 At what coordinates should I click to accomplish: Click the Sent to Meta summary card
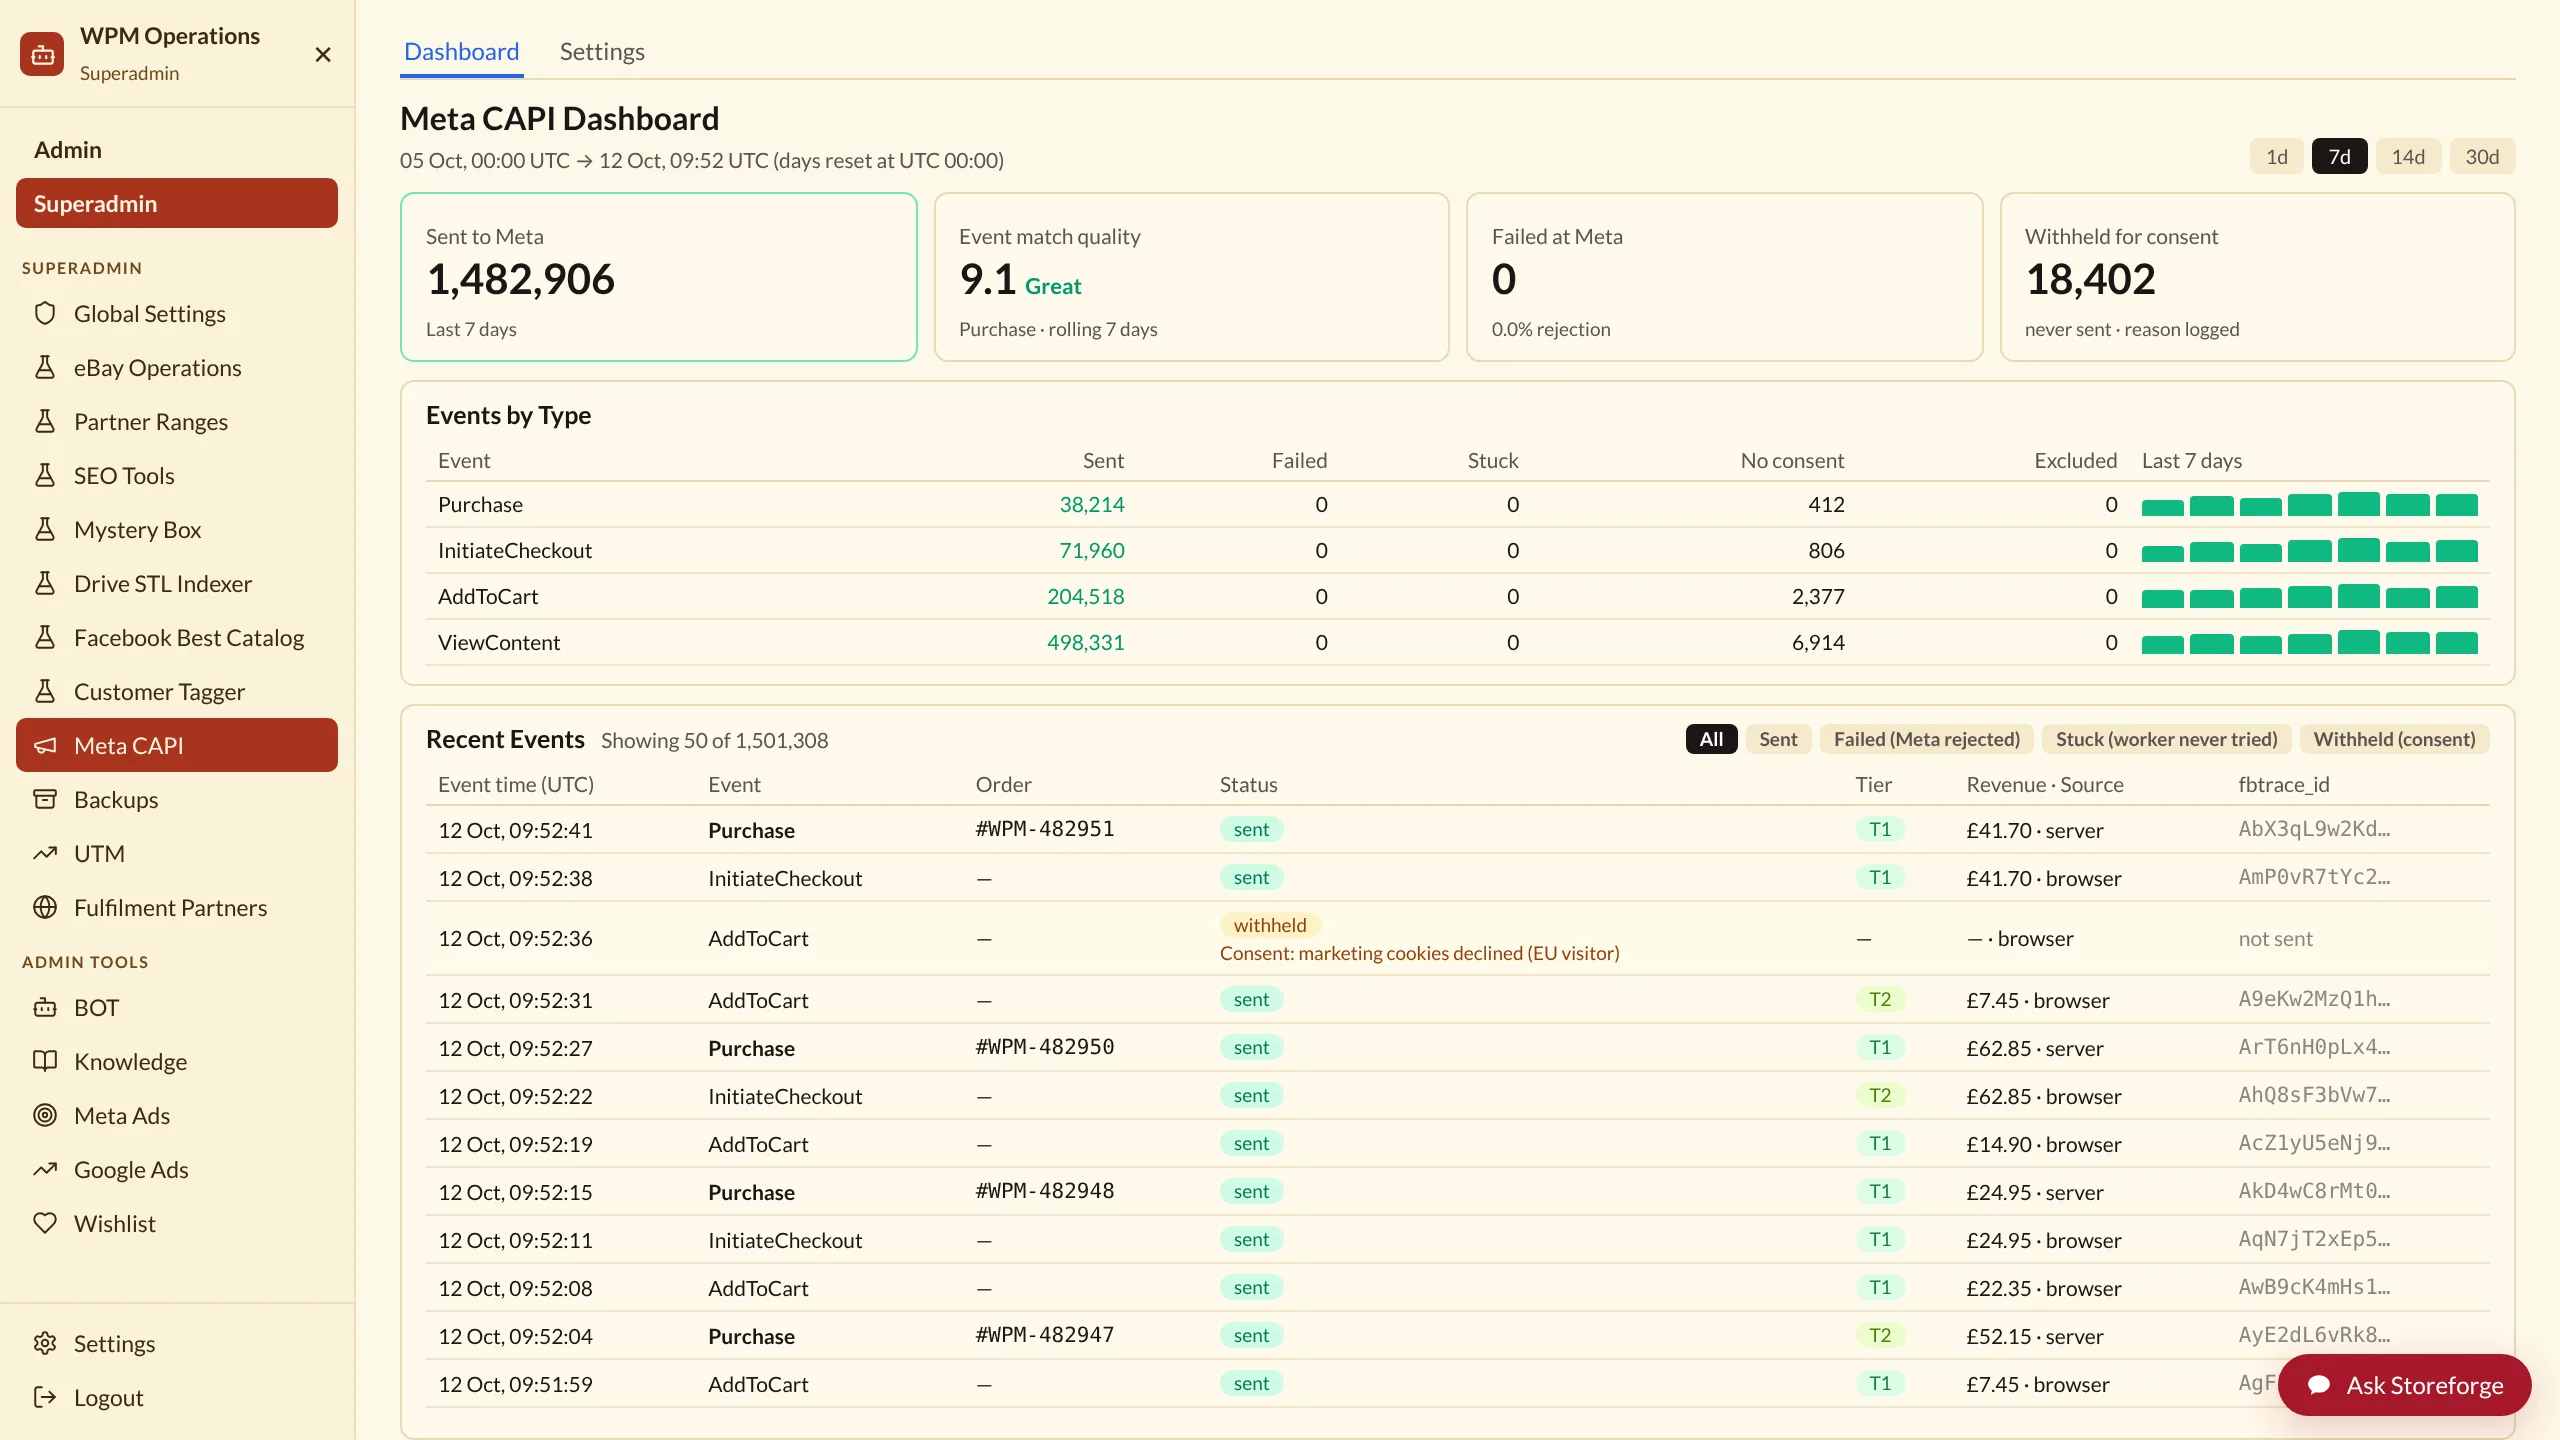click(659, 277)
